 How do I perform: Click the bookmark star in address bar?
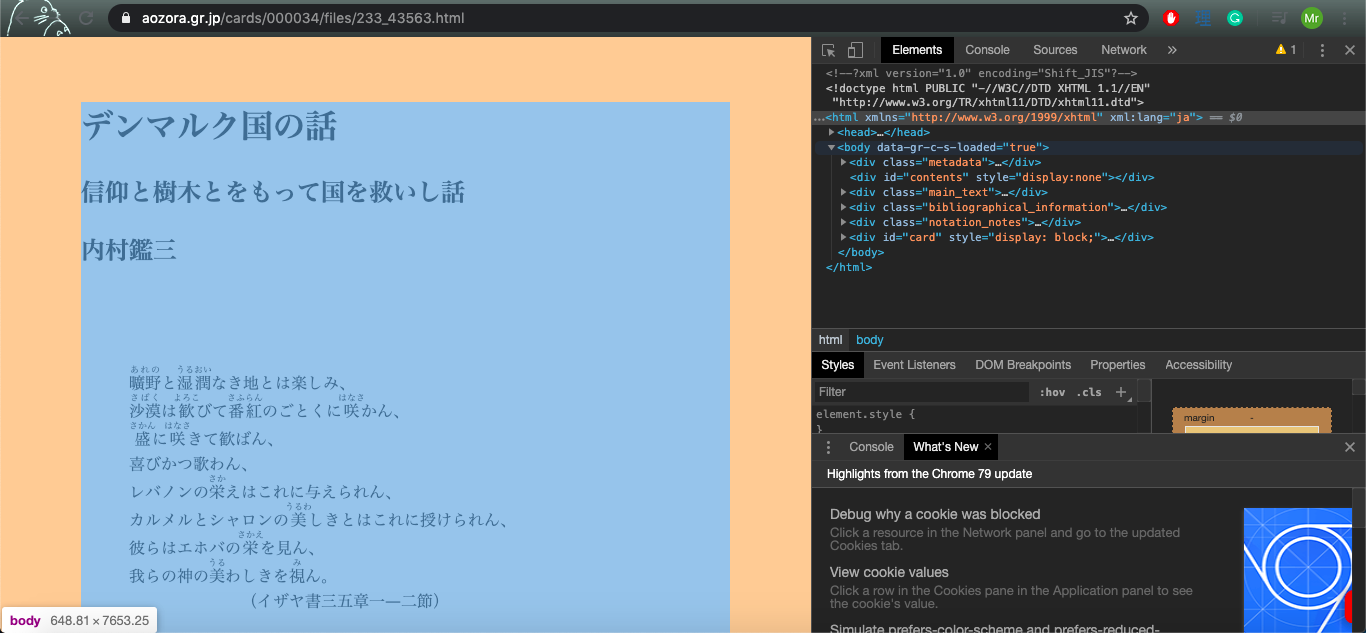point(1130,17)
